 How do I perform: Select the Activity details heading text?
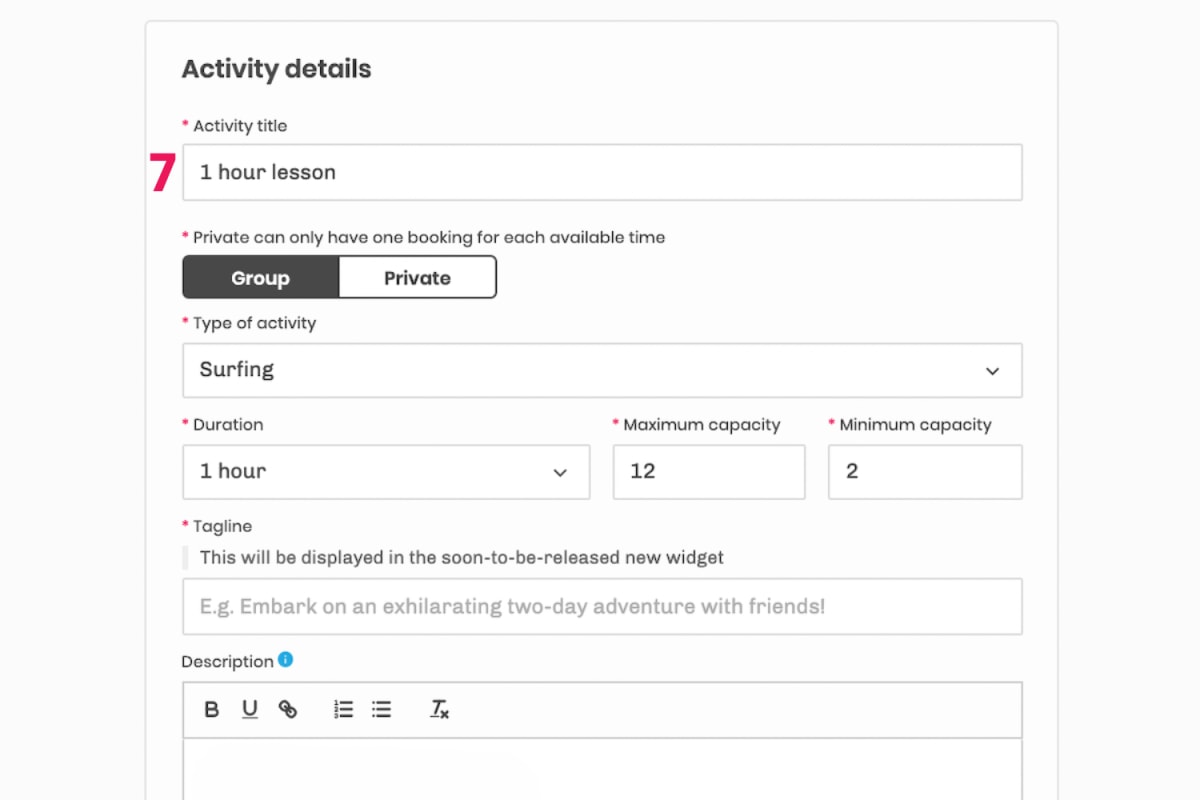pos(276,69)
